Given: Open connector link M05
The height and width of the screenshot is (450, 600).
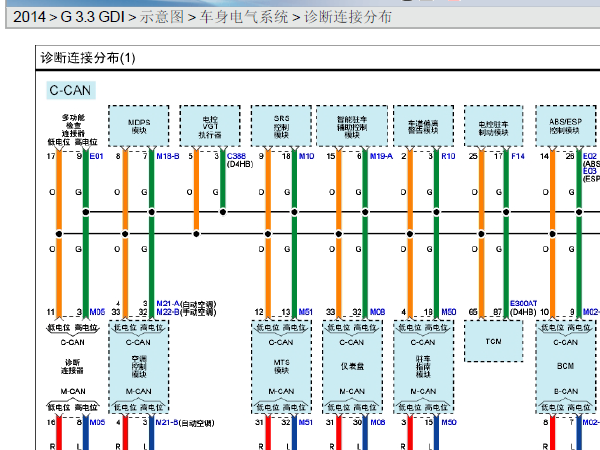Looking at the screenshot, I should [97, 422].
